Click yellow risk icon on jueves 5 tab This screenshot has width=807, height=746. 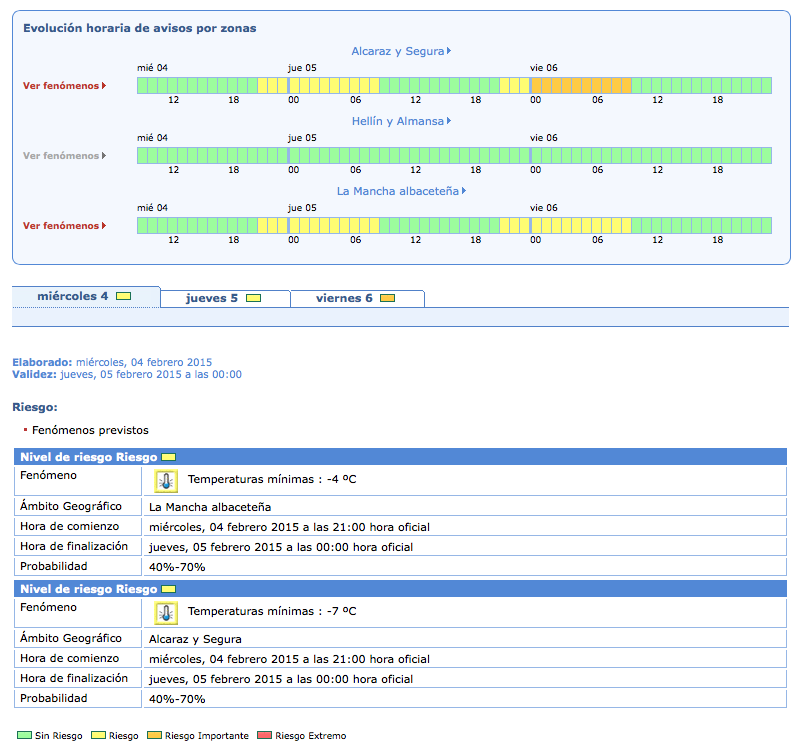coord(254,299)
